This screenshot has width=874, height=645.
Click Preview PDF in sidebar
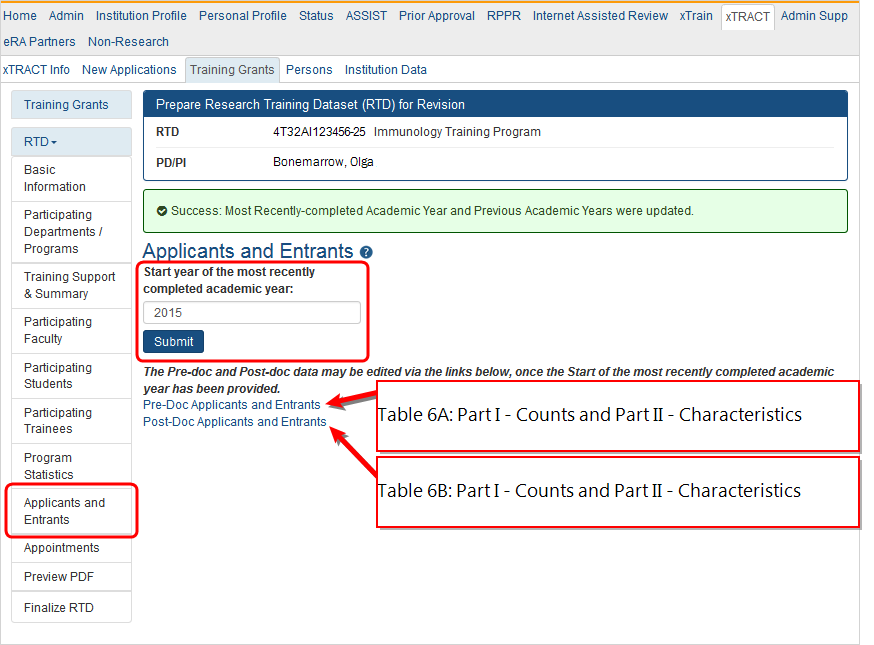pos(59,577)
